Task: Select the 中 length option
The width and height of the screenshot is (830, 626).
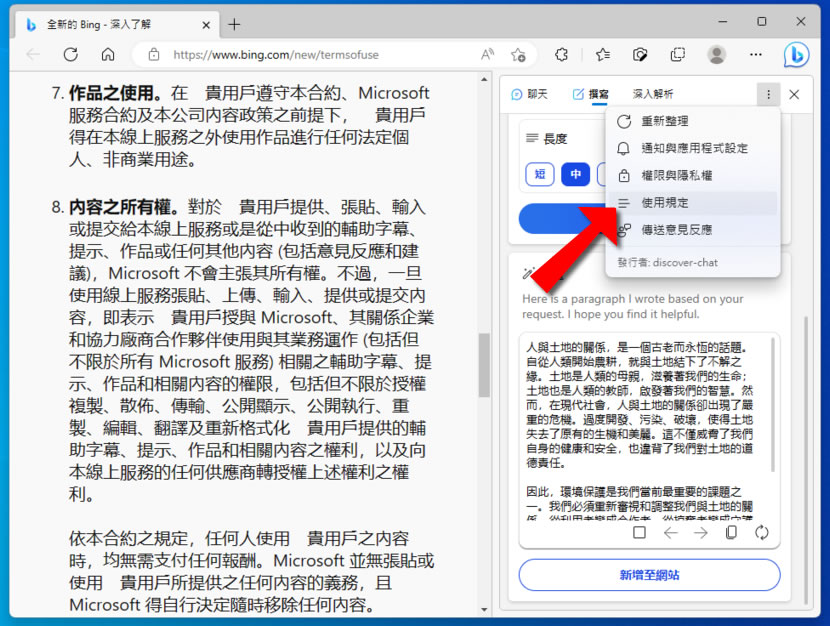Action: [x=576, y=174]
